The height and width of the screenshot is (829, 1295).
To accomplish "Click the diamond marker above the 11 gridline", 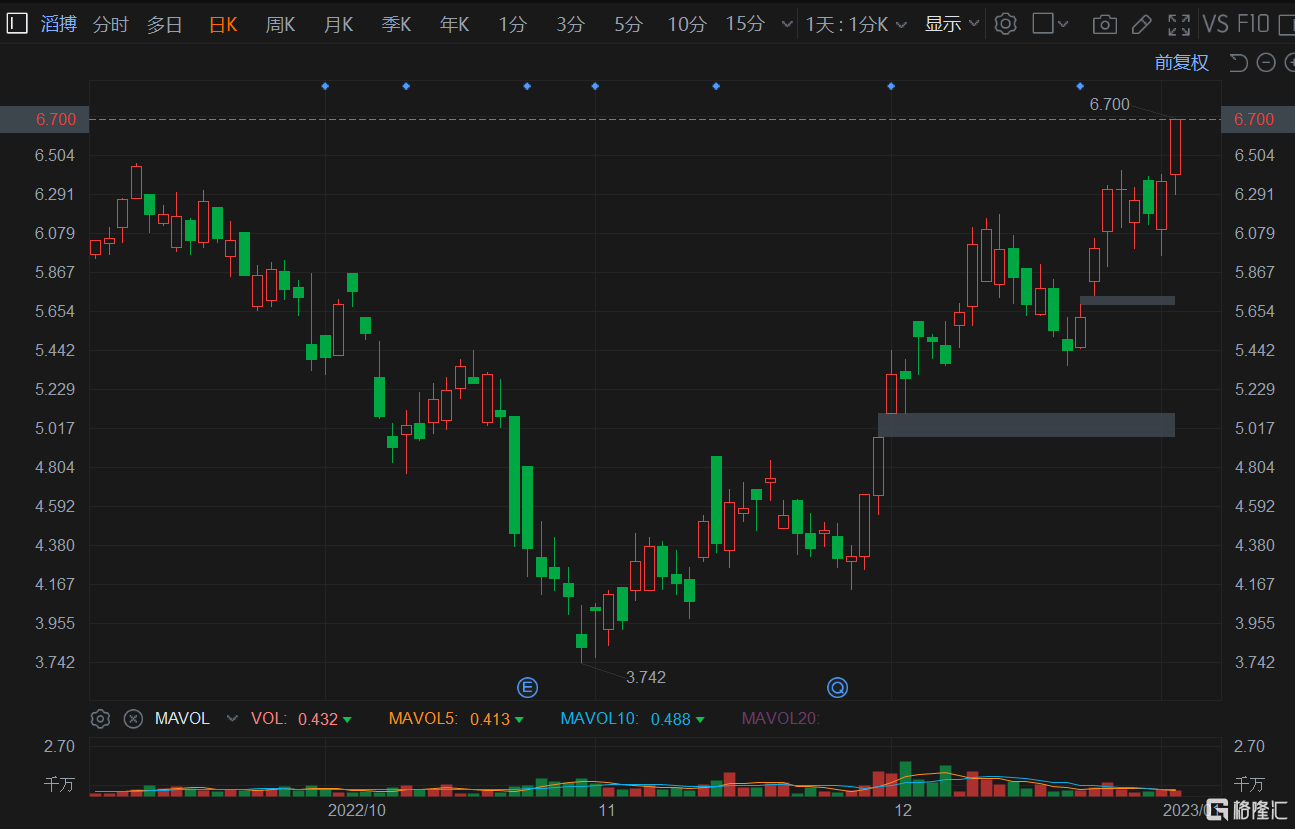I will [595, 87].
